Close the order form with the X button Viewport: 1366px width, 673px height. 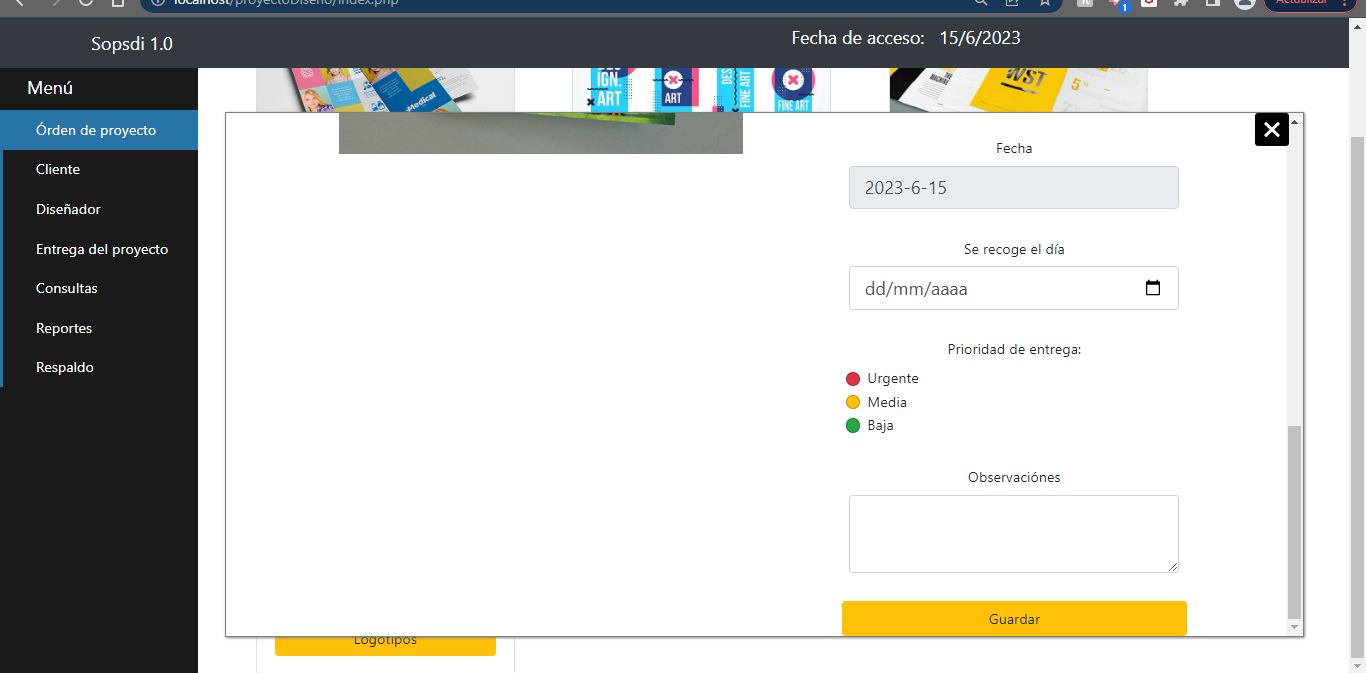coord(1271,129)
